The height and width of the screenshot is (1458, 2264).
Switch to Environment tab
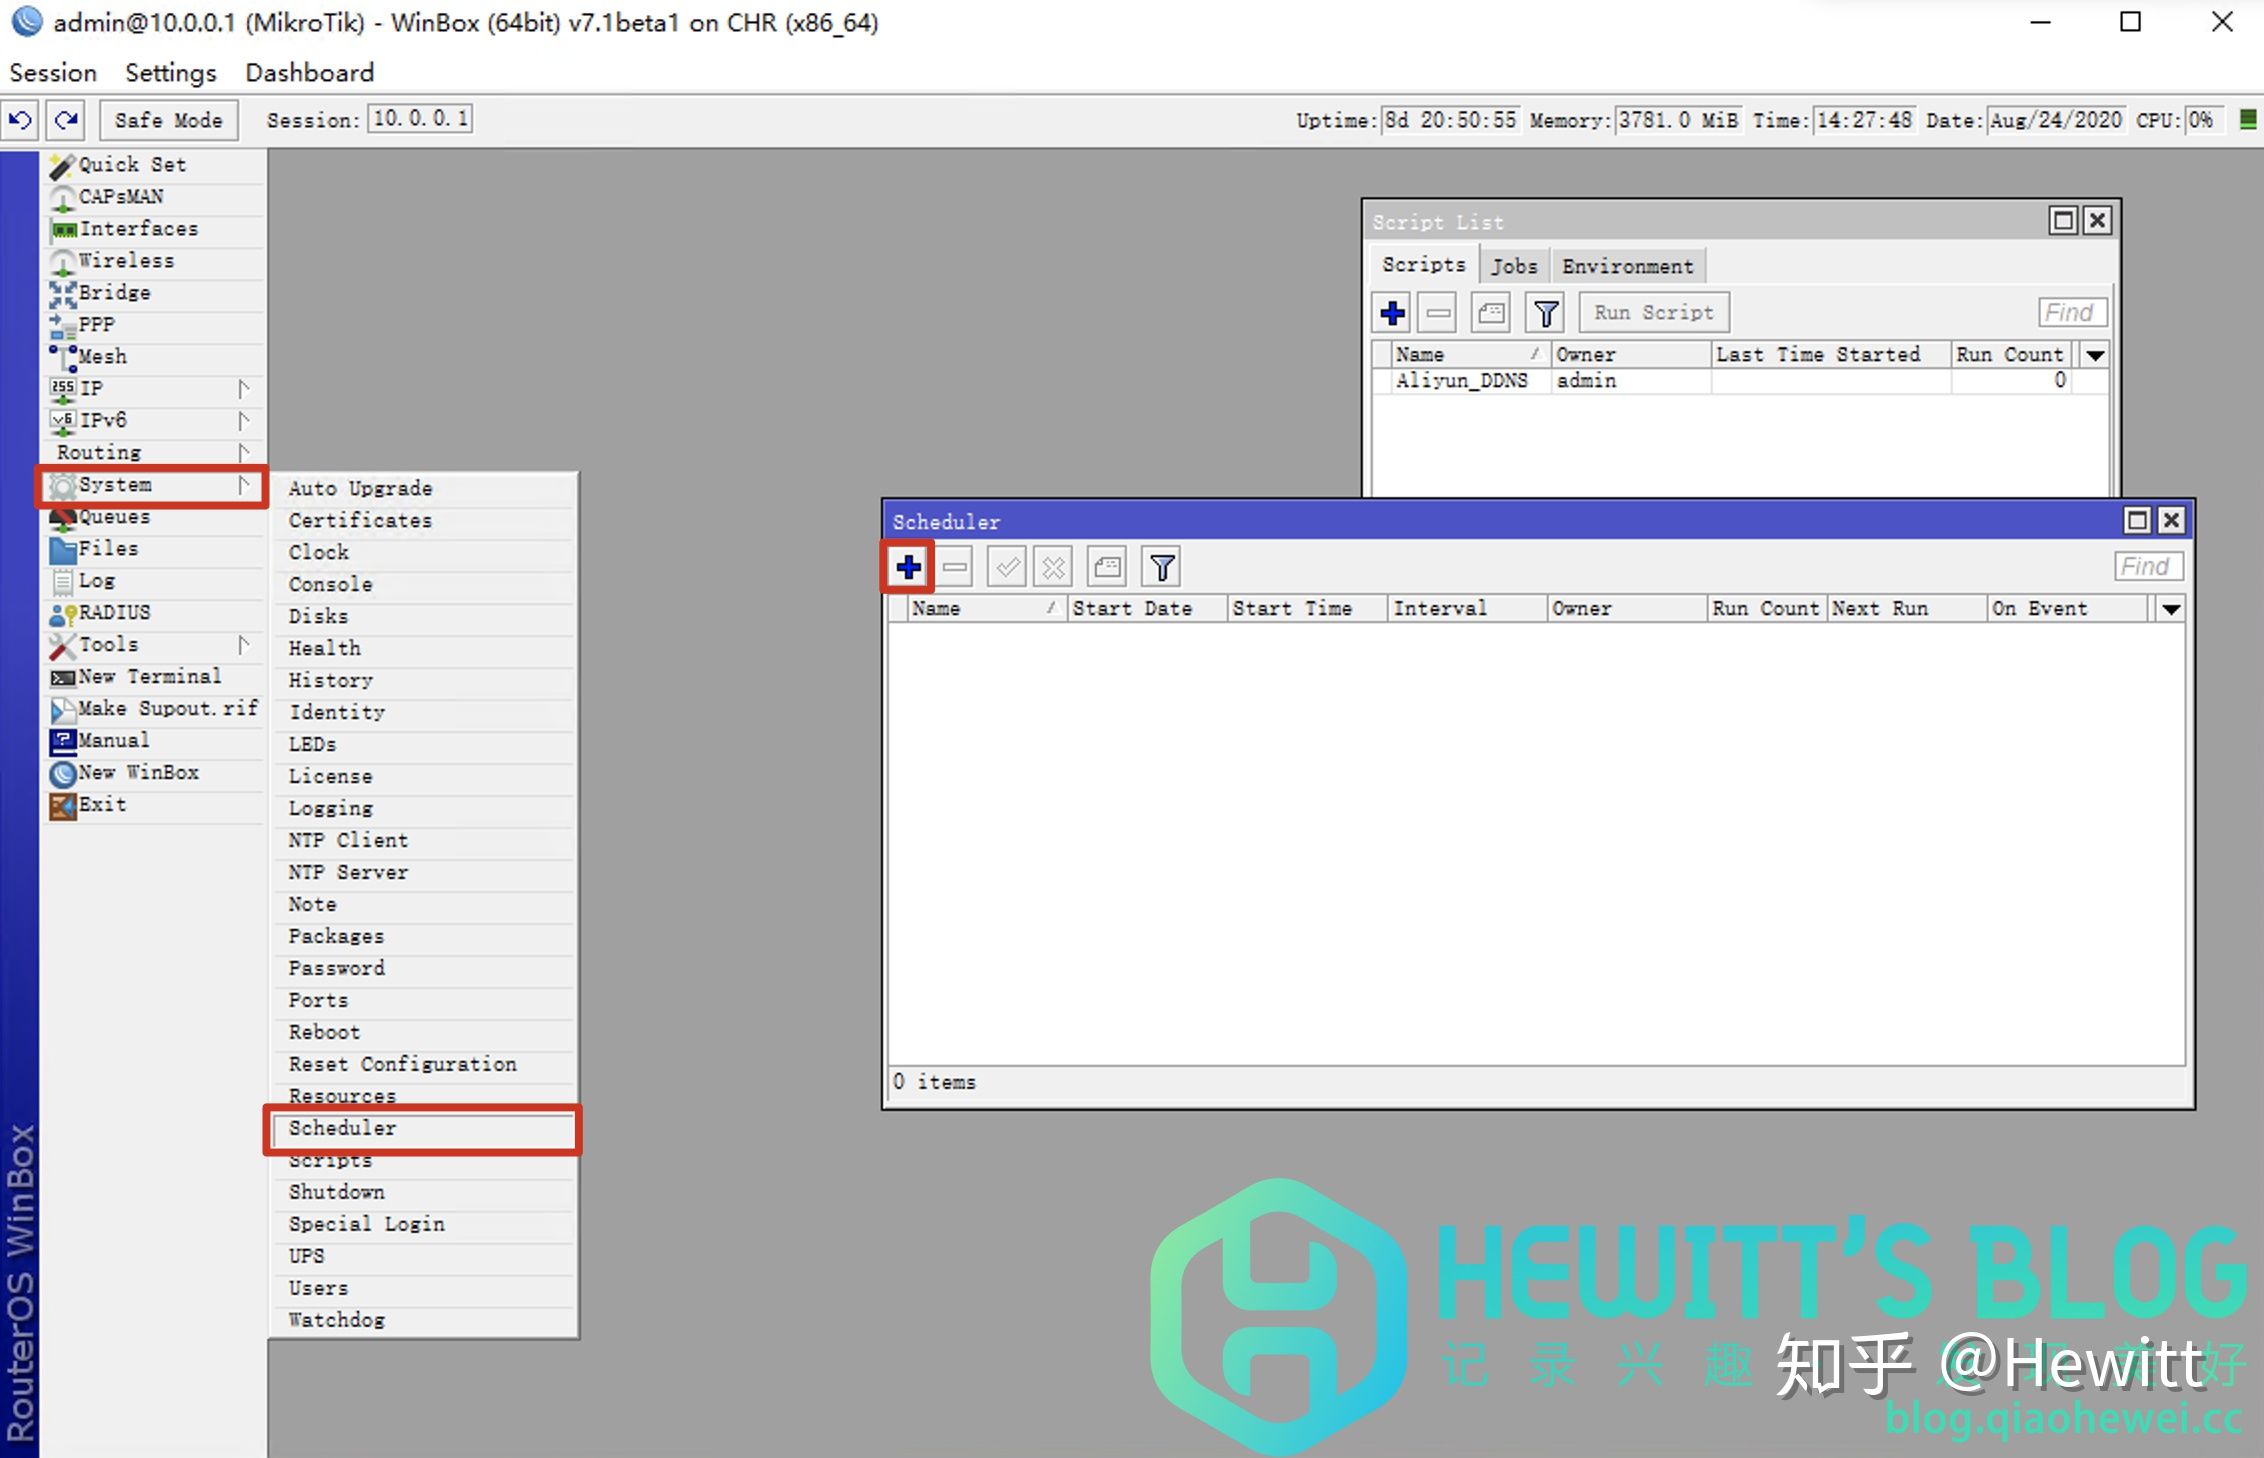point(1628,266)
